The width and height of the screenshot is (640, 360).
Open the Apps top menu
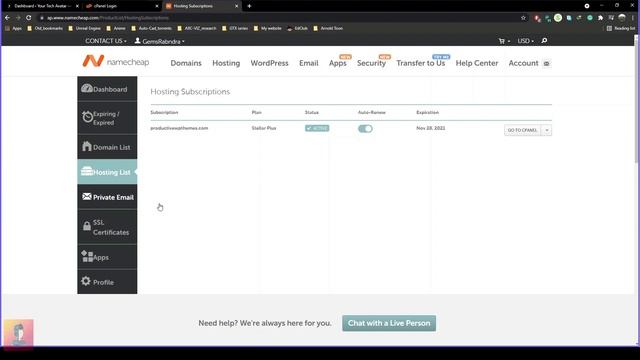pyautogui.click(x=338, y=63)
